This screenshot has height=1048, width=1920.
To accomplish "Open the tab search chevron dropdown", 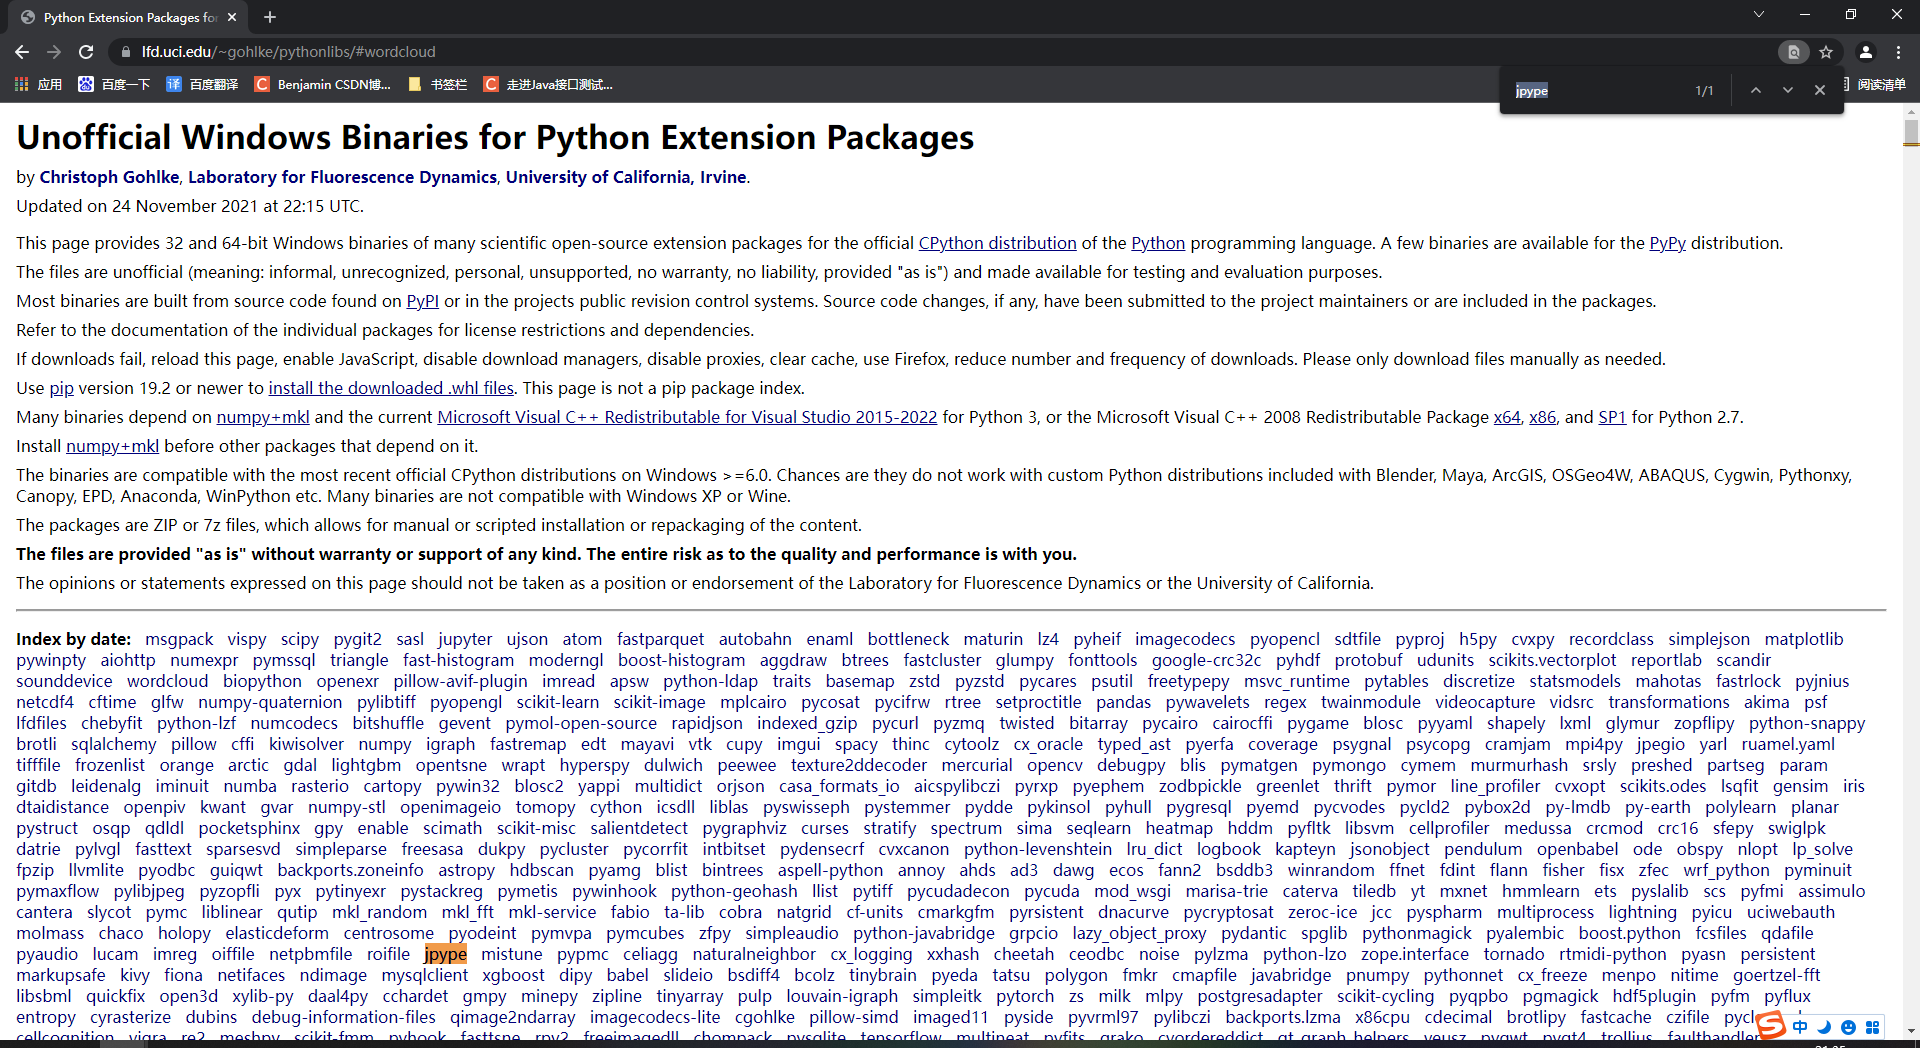I will click(x=1758, y=15).
